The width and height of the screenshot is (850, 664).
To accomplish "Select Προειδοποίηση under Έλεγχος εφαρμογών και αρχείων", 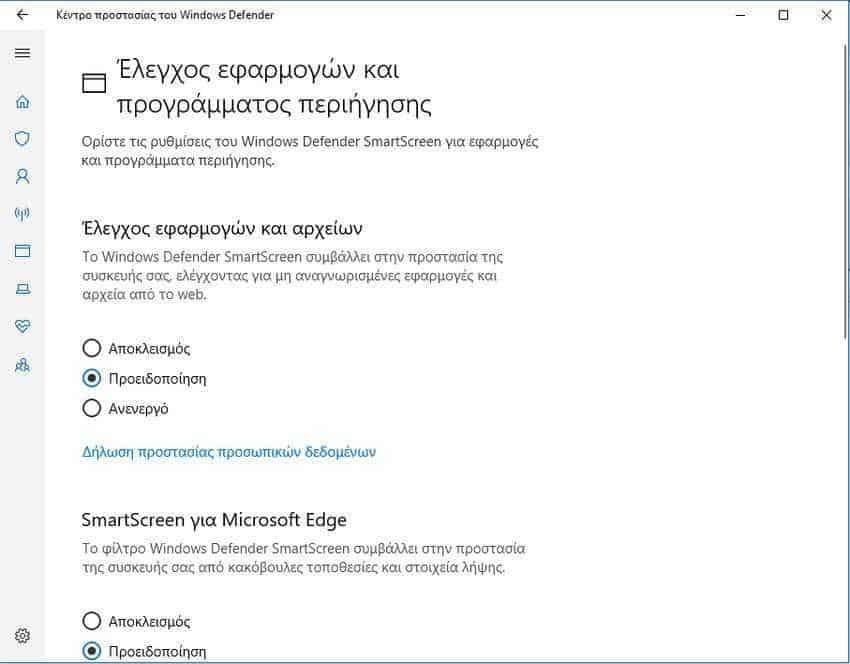I will point(144,378).
